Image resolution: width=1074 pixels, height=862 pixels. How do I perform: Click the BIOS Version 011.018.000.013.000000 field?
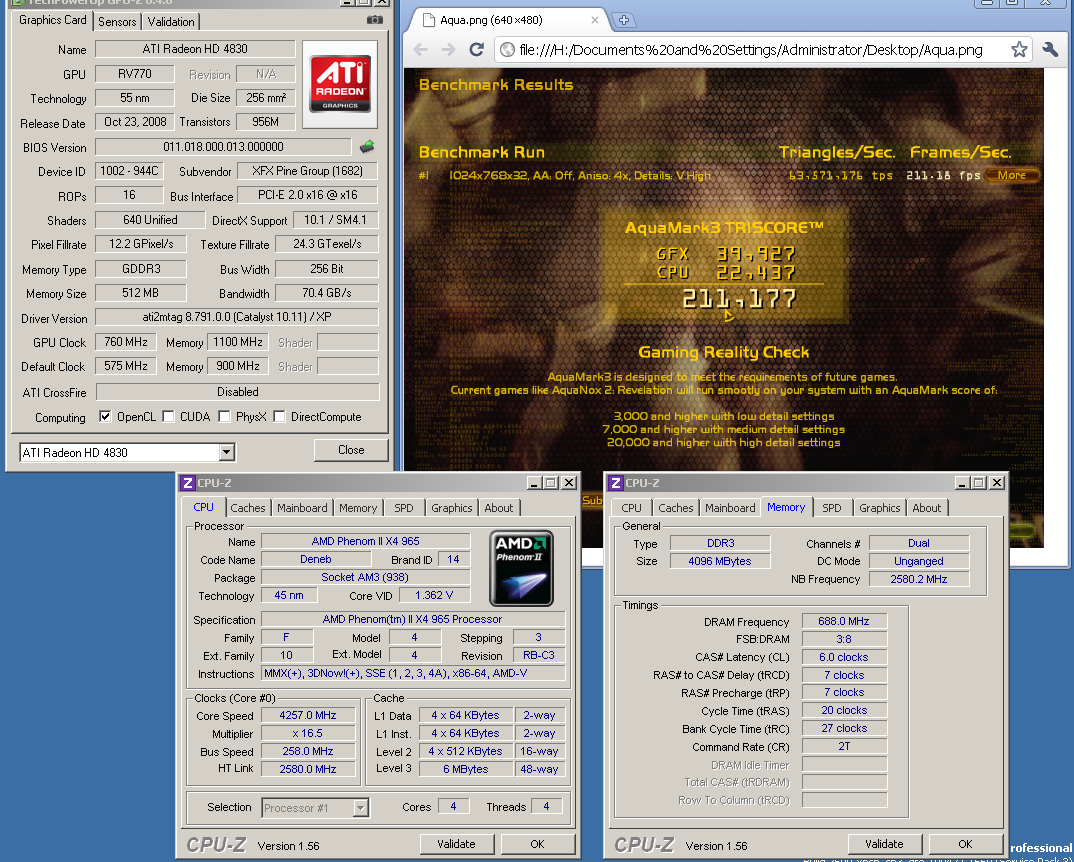pos(223,147)
